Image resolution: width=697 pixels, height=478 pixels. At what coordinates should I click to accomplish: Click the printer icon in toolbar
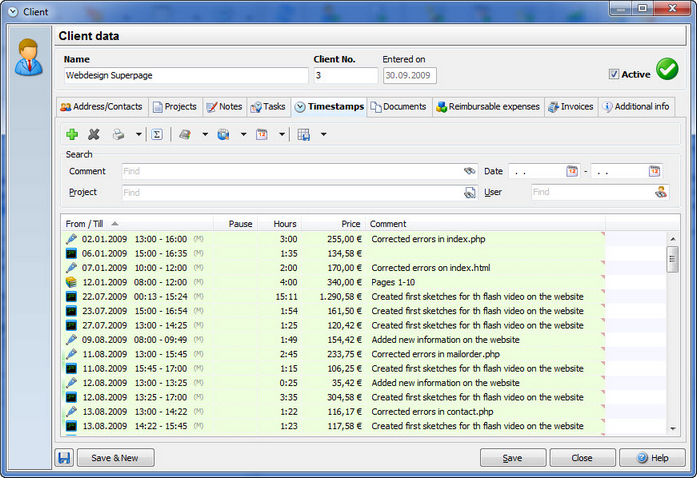pyautogui.click(x=118, y=134)
